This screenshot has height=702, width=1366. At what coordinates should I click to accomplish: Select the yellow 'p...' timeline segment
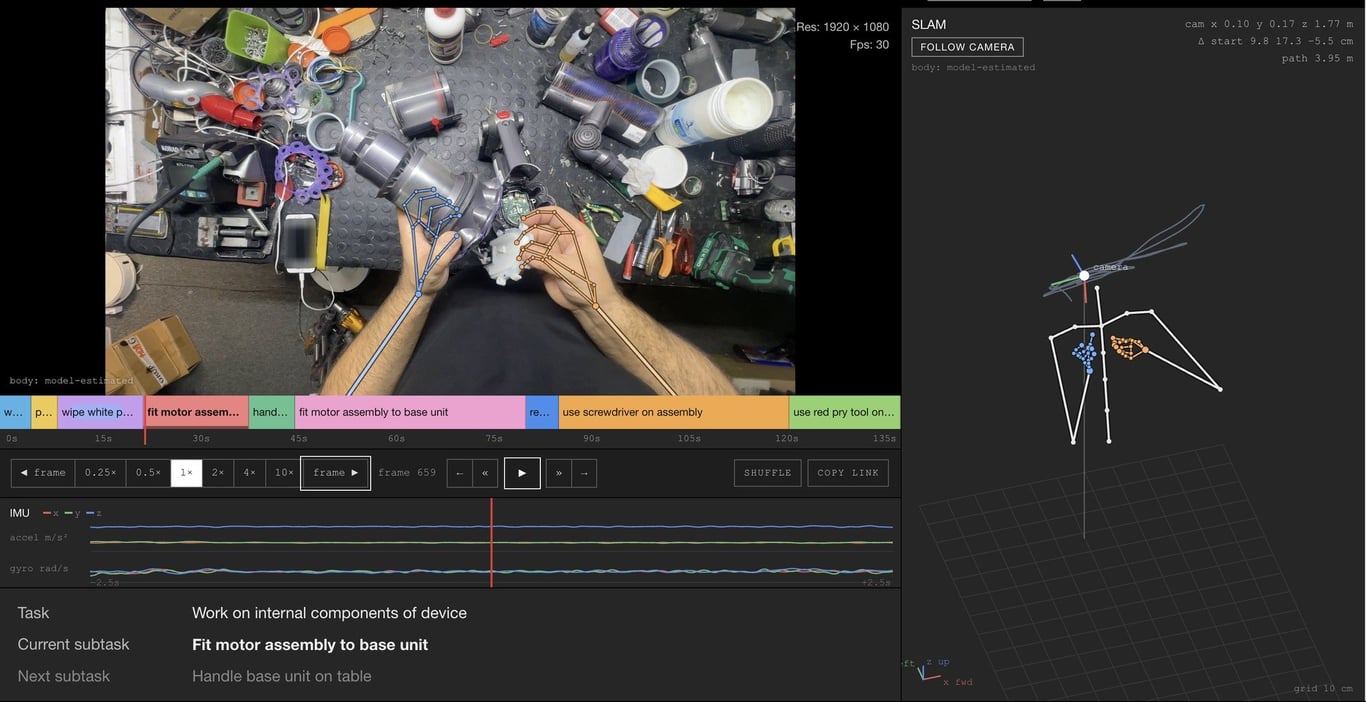click(44, 412)
